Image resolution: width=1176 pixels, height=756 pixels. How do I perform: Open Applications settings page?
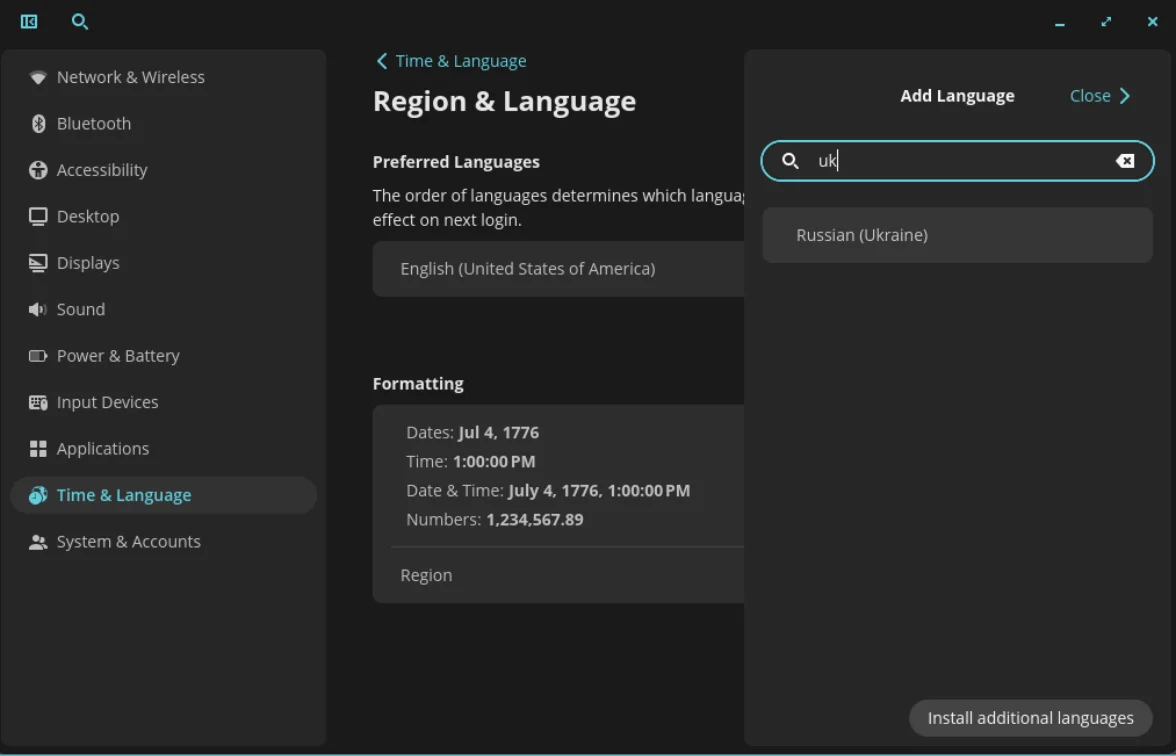click(102, 449)
